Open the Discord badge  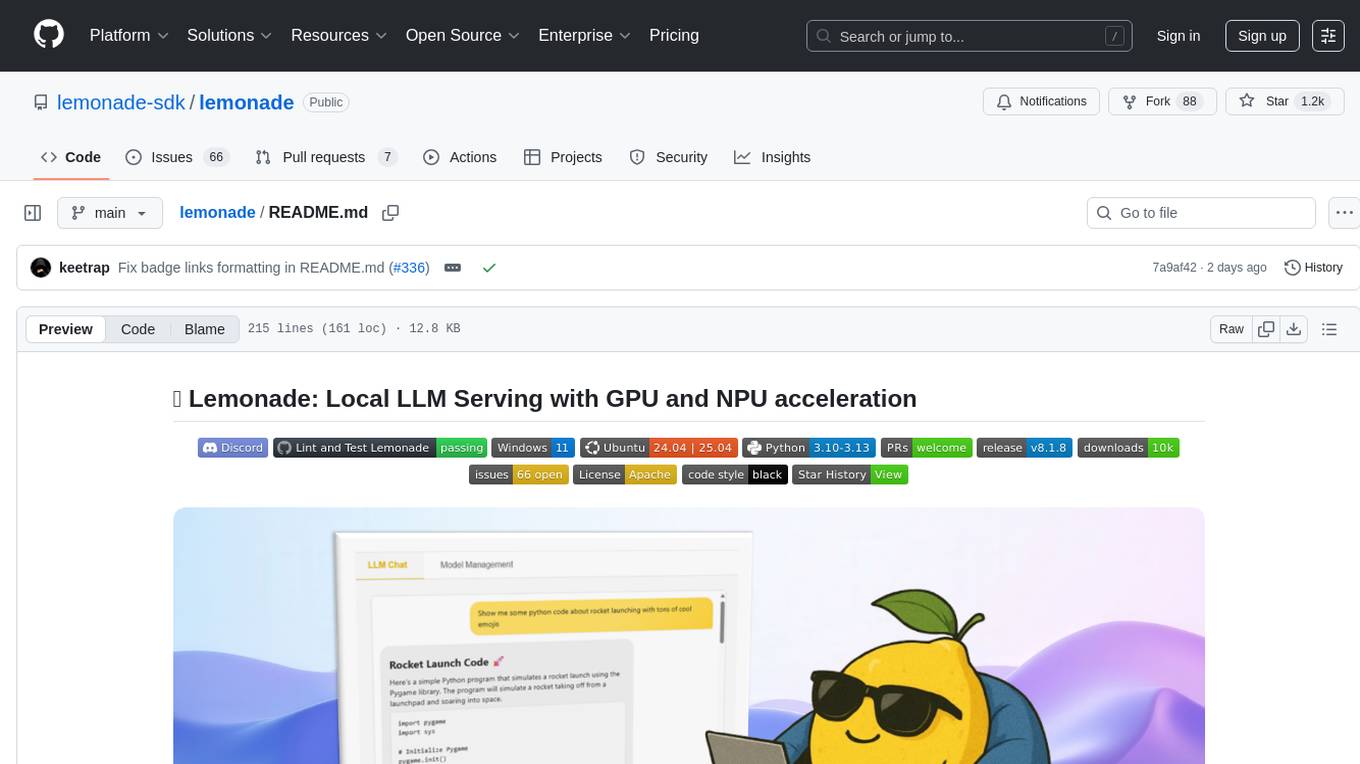point(233,448)
